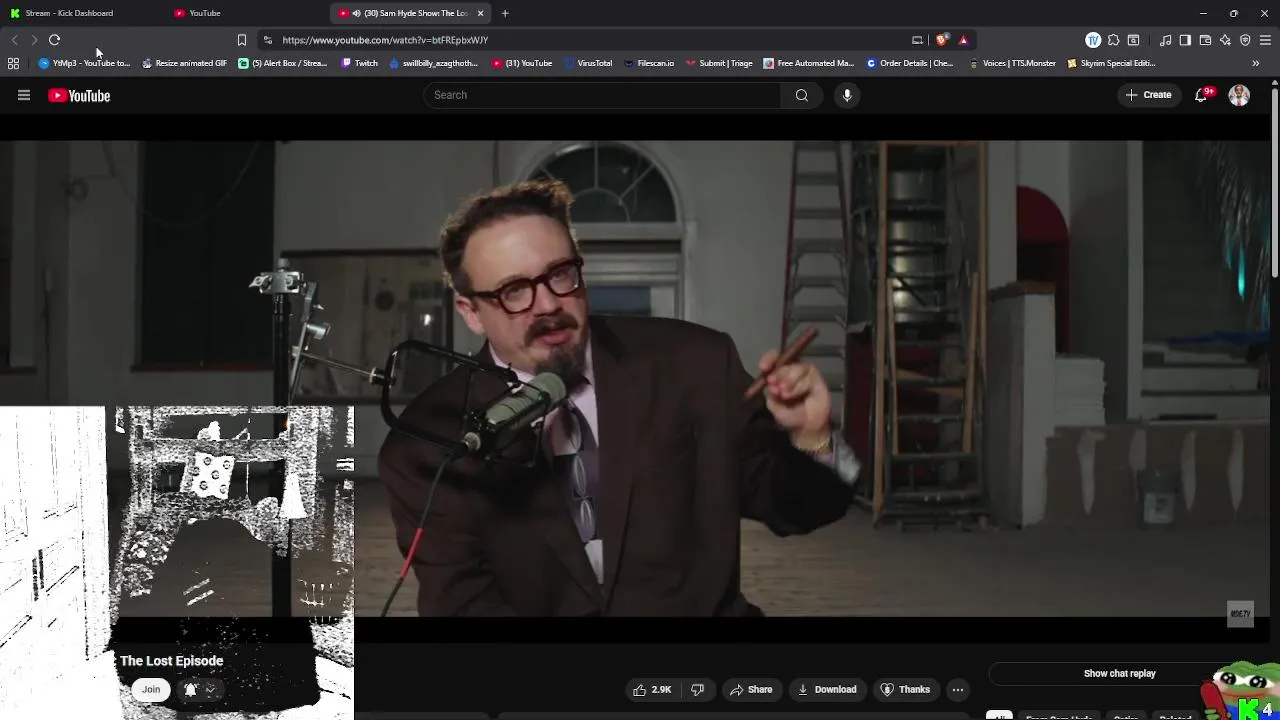Search with voice microphone button
Viewport: 1280px width, 720px height.
[847, 95]
